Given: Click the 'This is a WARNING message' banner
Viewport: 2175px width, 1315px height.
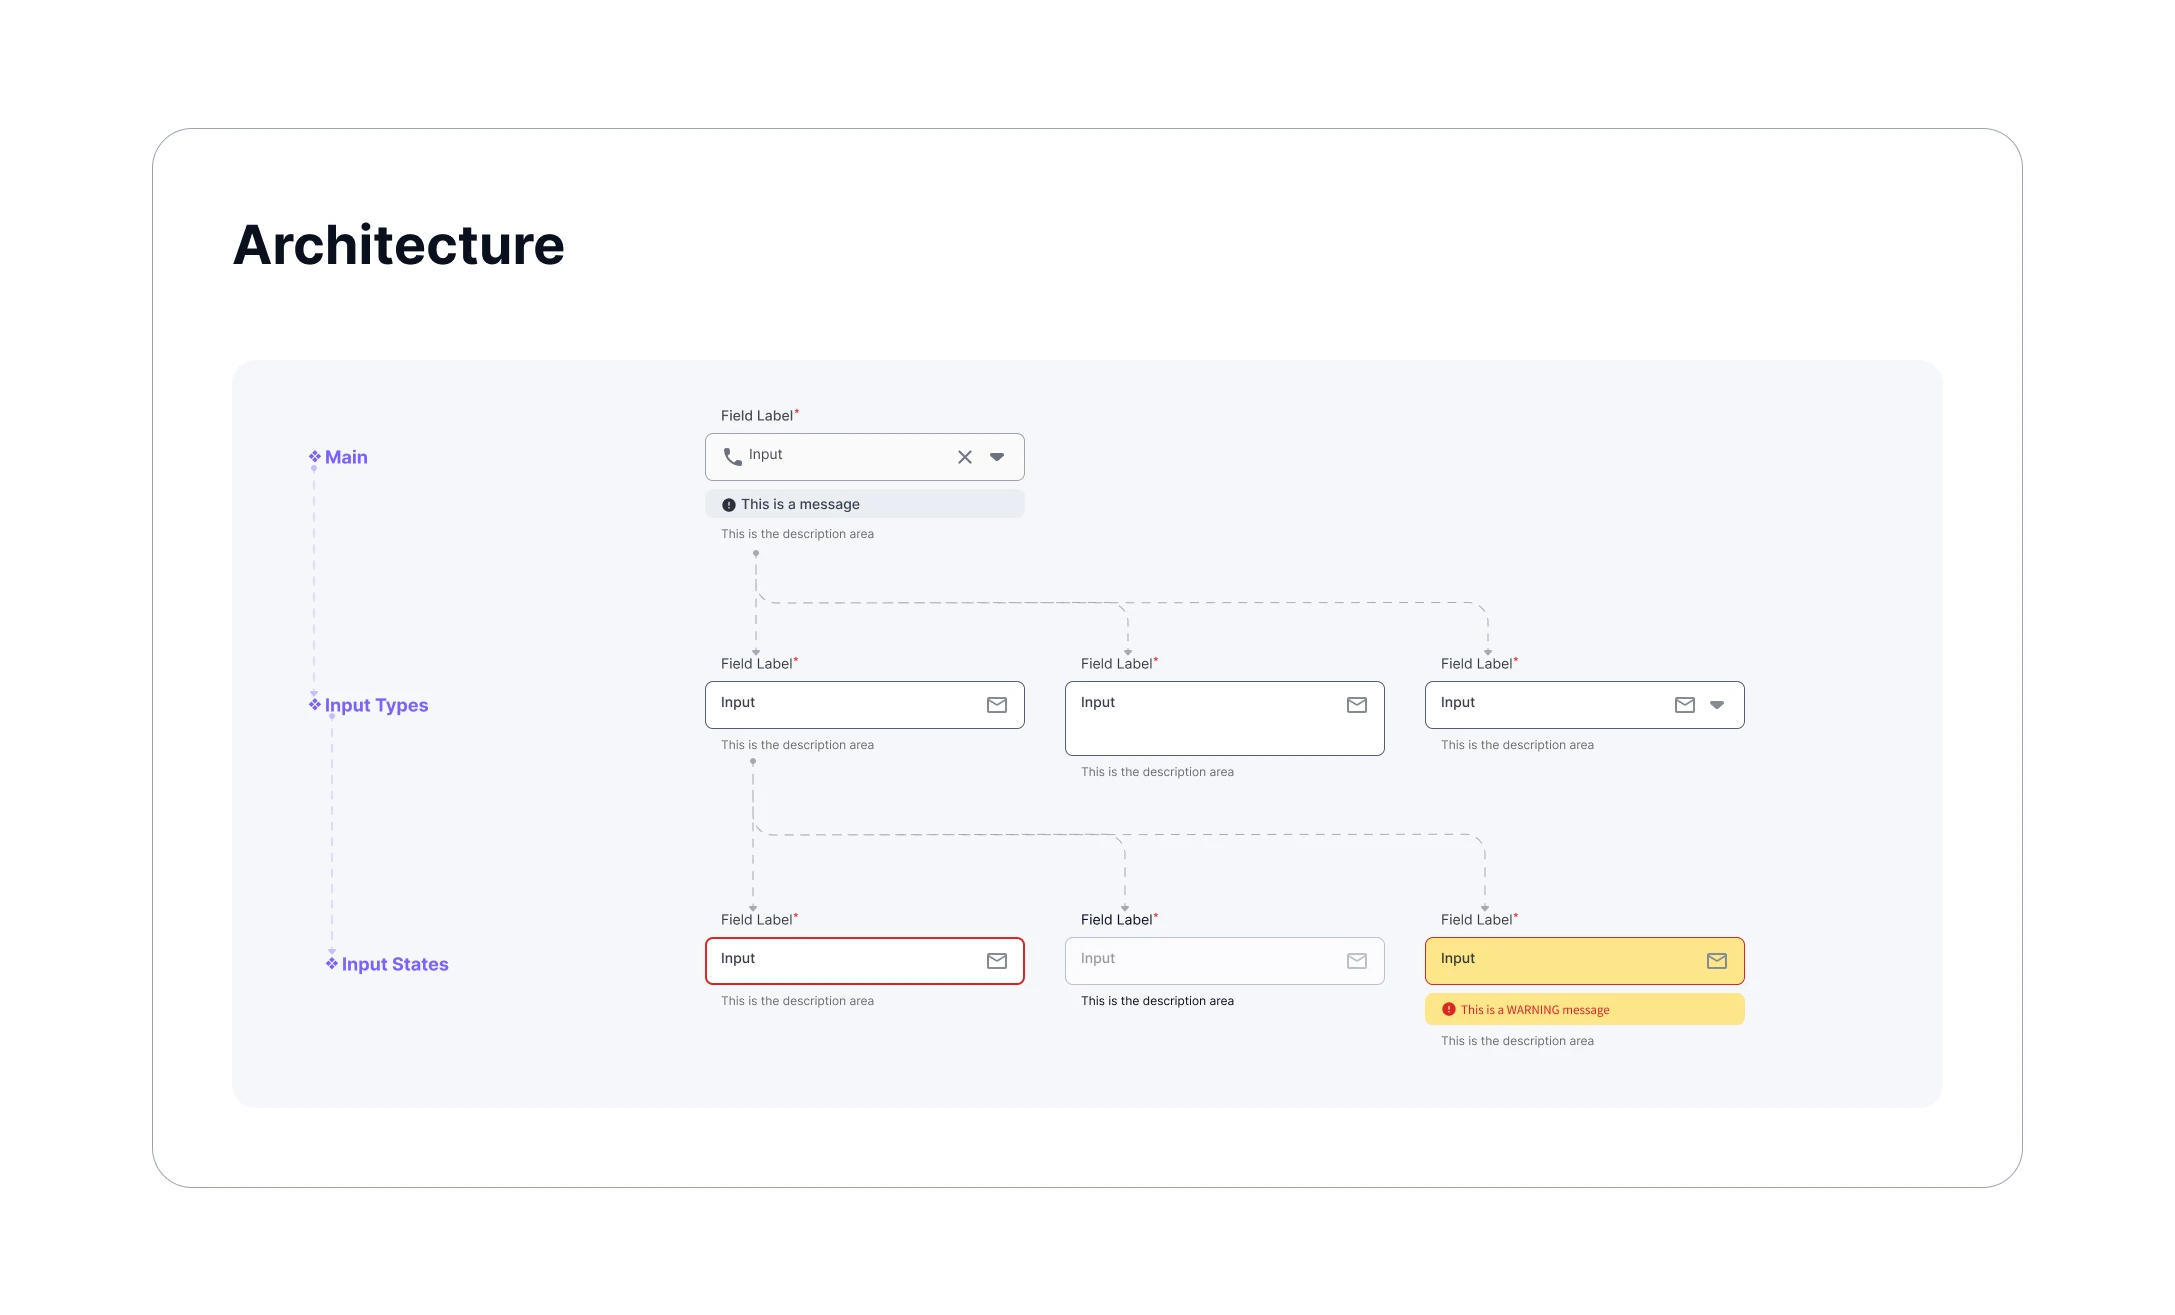Looking at the screenshot, I should 1584,1010.
